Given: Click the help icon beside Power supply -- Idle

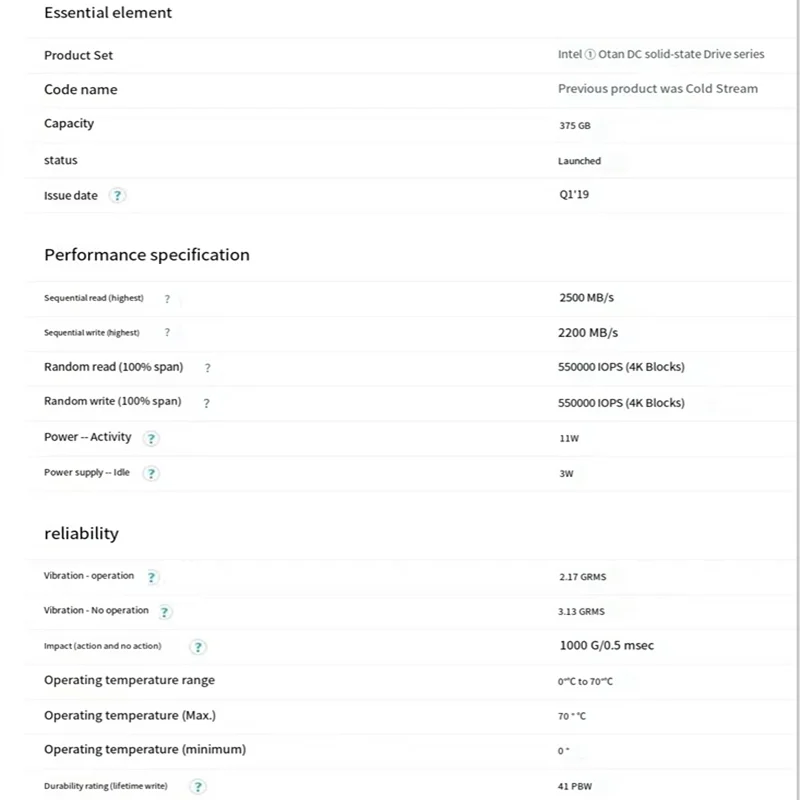Looking at the screenshot, I should [151, 473].
